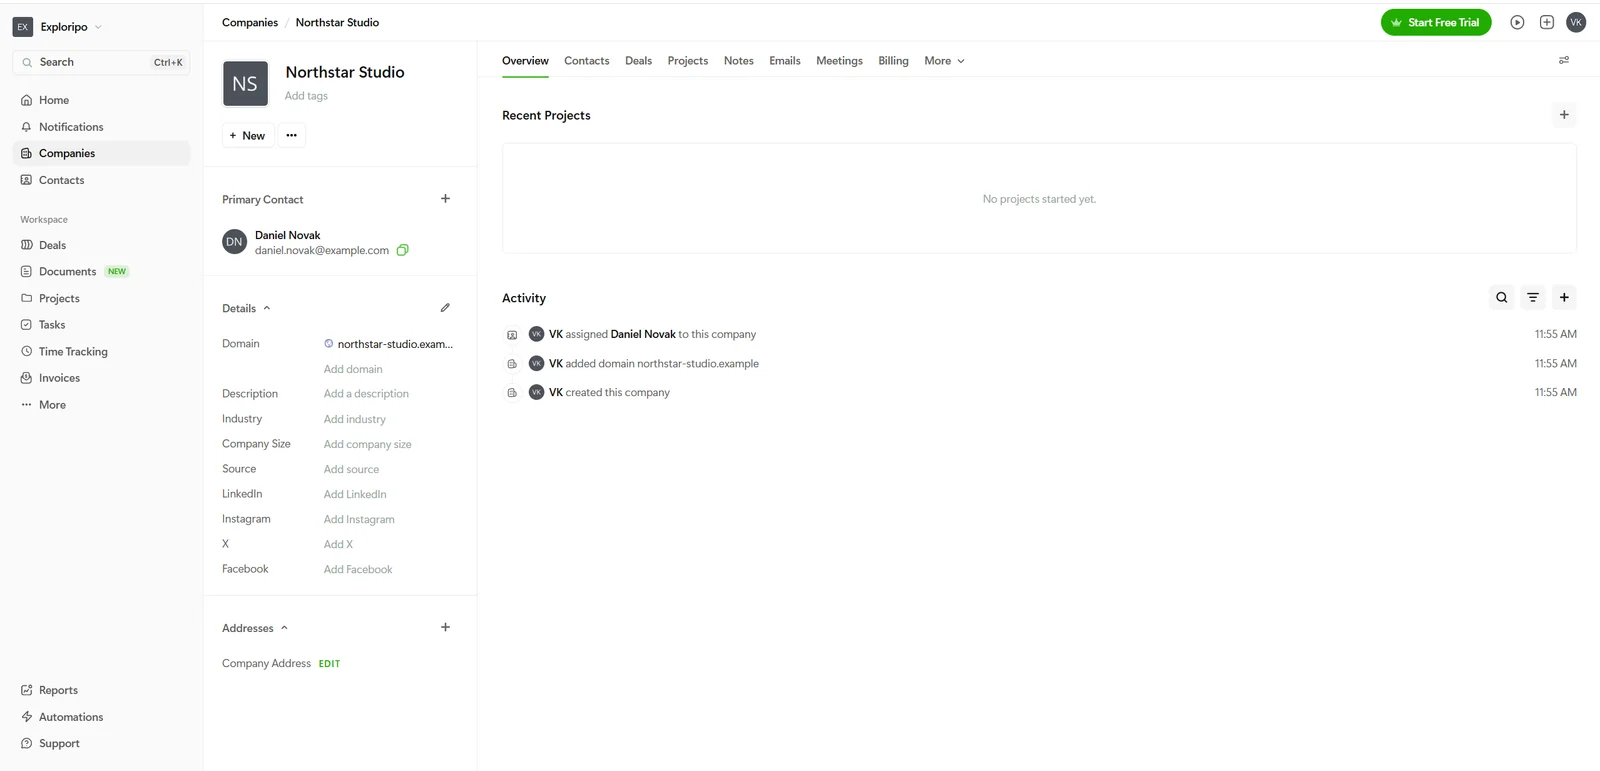
Task: Click the NS company avatar
Action: tap(245, 84)
